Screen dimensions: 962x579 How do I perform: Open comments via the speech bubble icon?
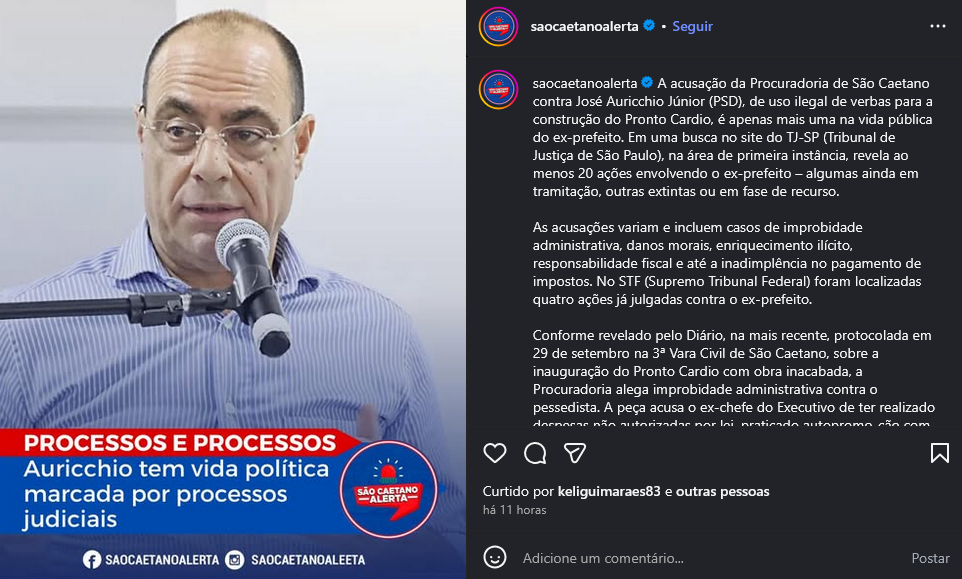pyautogui.click(x=535, y=453)
